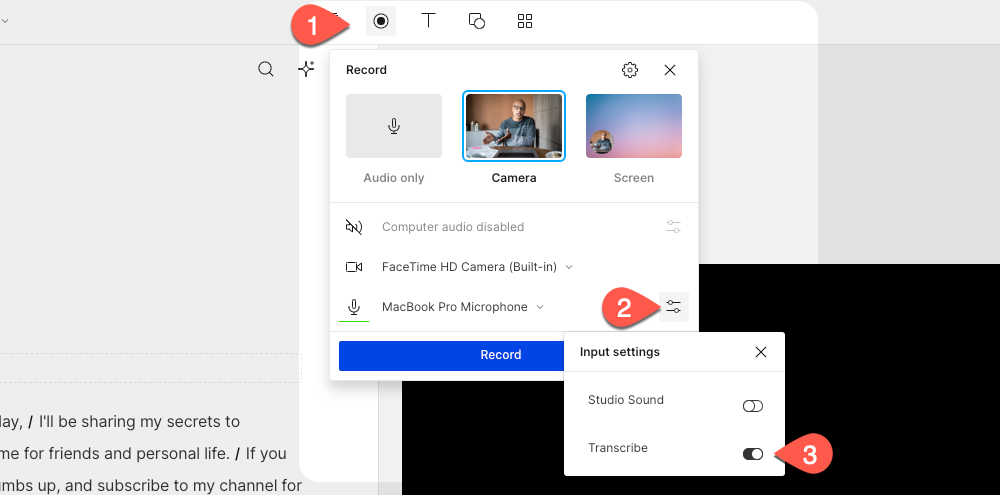Click the 'Input settings' heading

click(x=620, y=352)
